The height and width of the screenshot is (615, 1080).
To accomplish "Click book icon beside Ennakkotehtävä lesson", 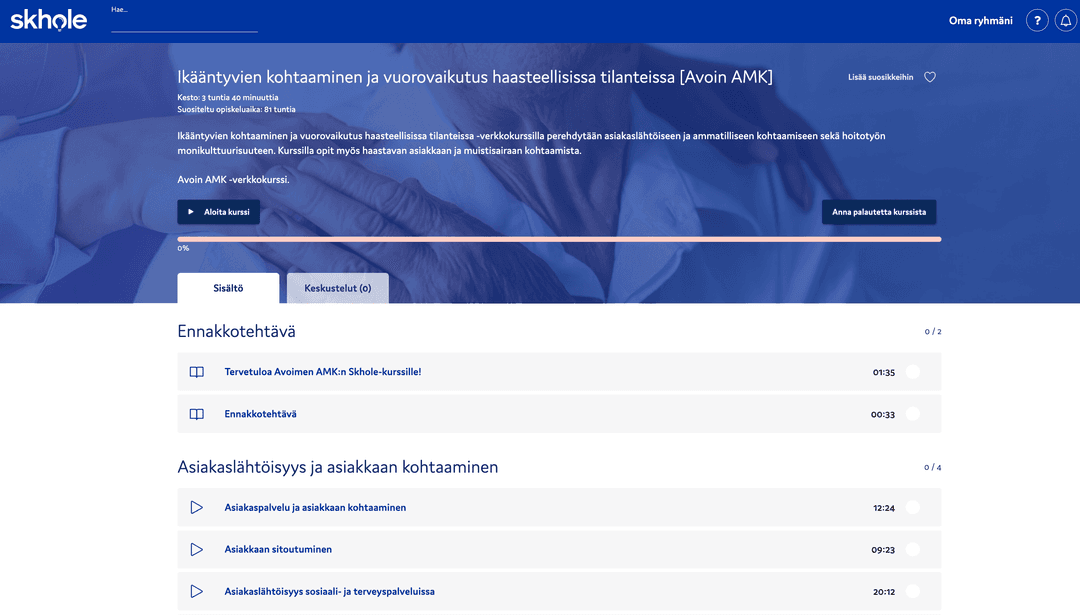I will [197, 414].
